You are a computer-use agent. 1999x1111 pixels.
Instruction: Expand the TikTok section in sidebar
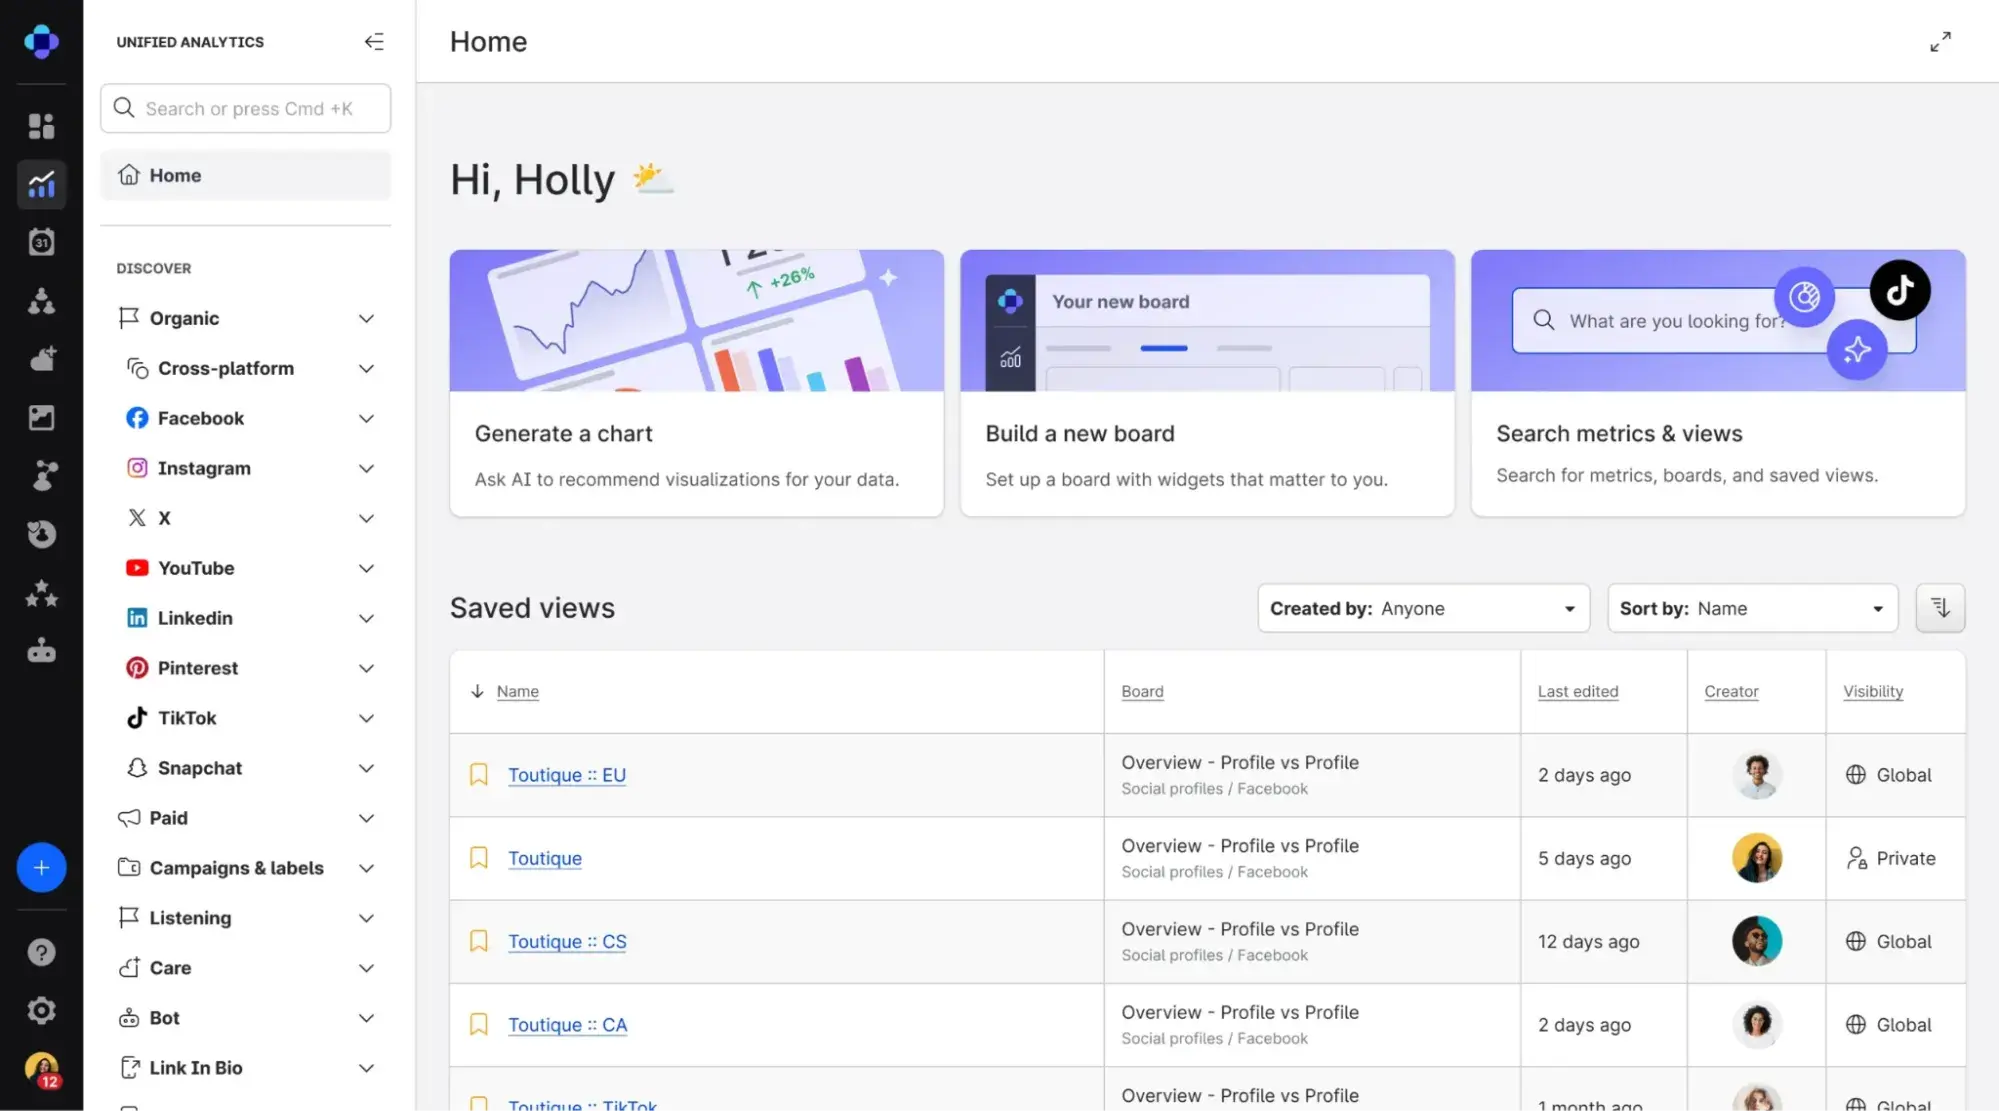365,717
